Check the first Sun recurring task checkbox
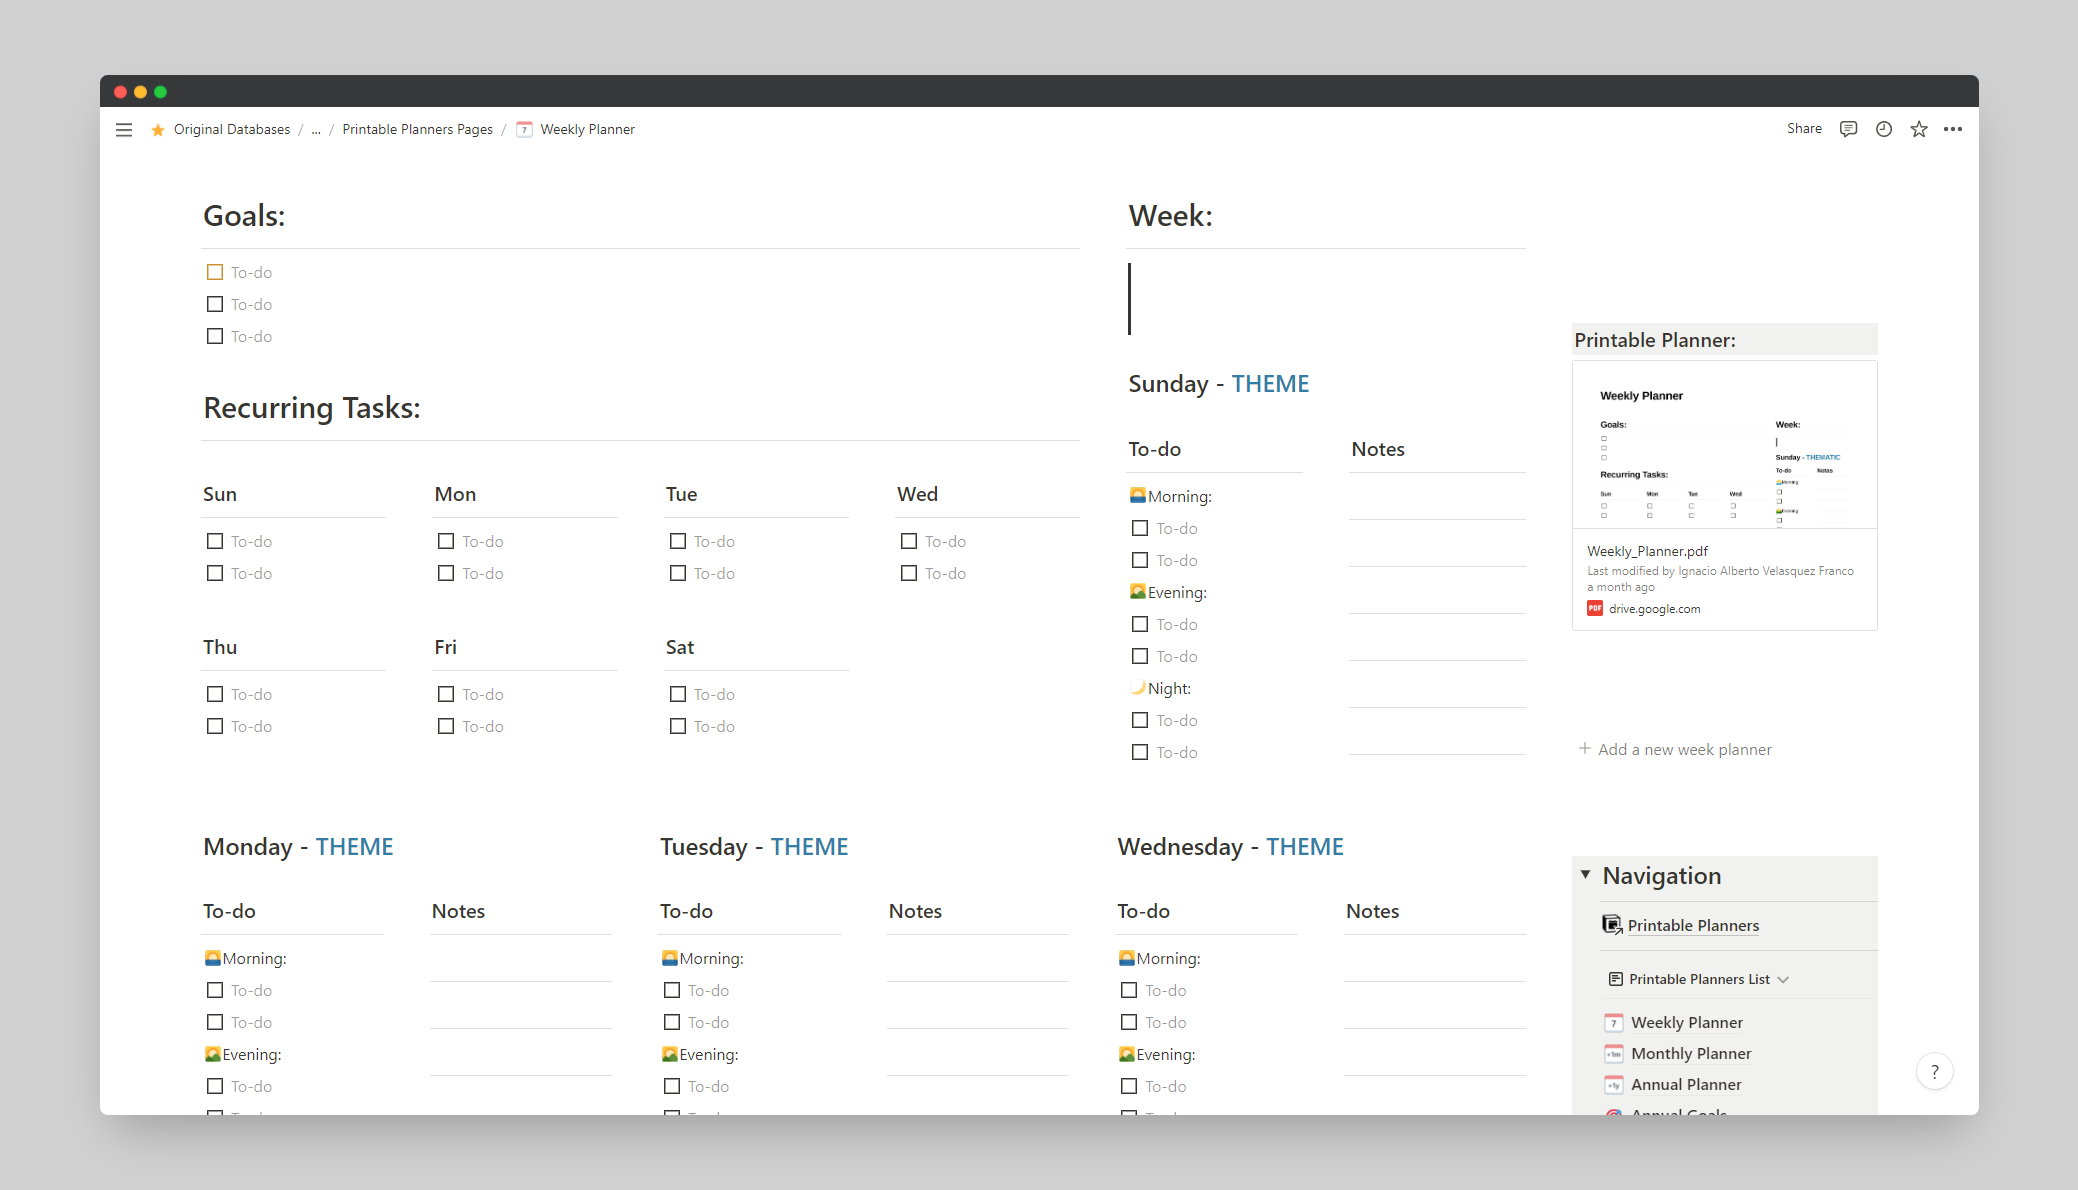This screenshot has height=1190, width=2078. point(214,541)
